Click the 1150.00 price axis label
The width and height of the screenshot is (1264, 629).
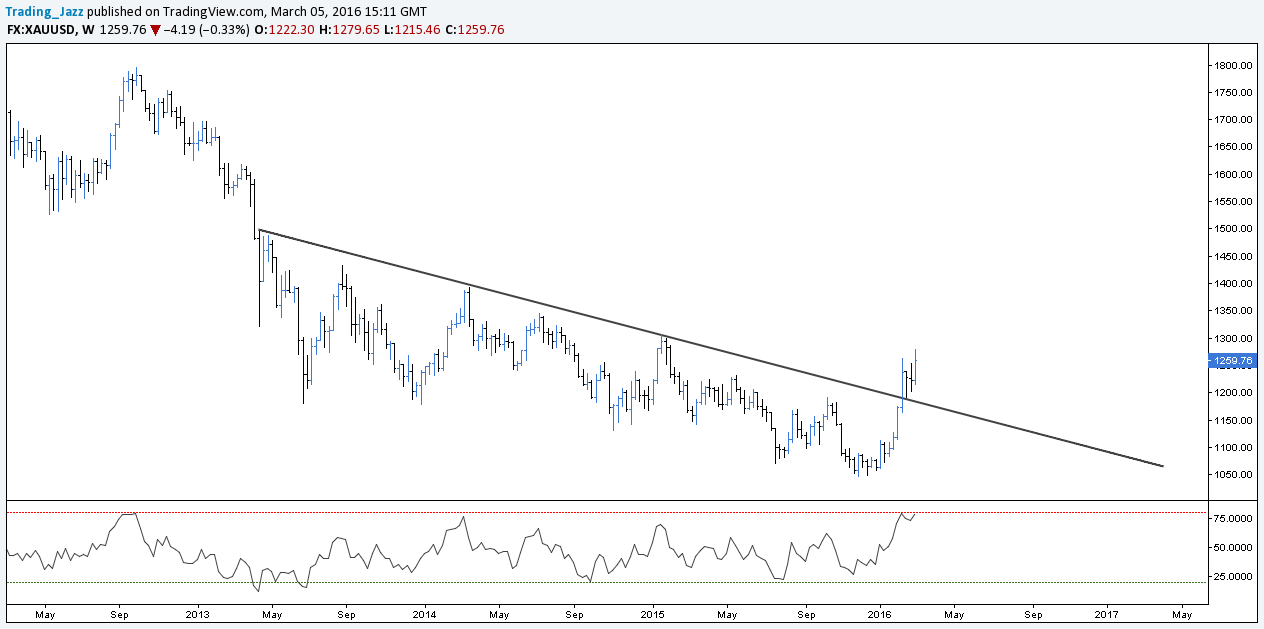pyautogui.click(x=1233, y=419)
